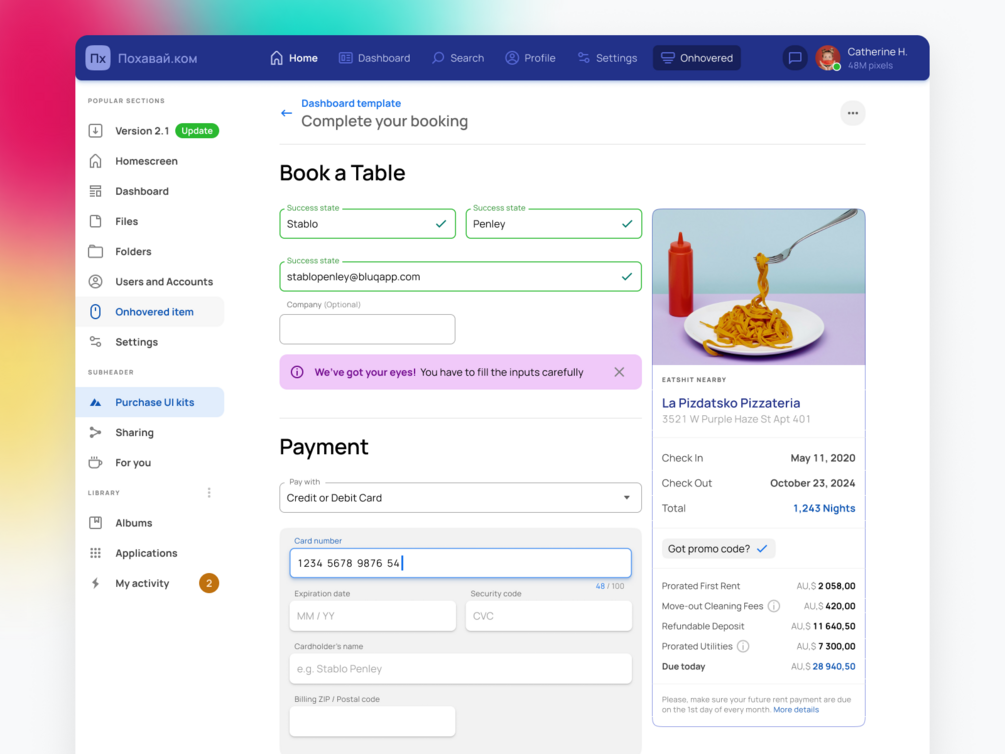The width and height of the screenshot is (1005, 754).
Task: Click the Пх logo icon
Action: tap(98, 58)
